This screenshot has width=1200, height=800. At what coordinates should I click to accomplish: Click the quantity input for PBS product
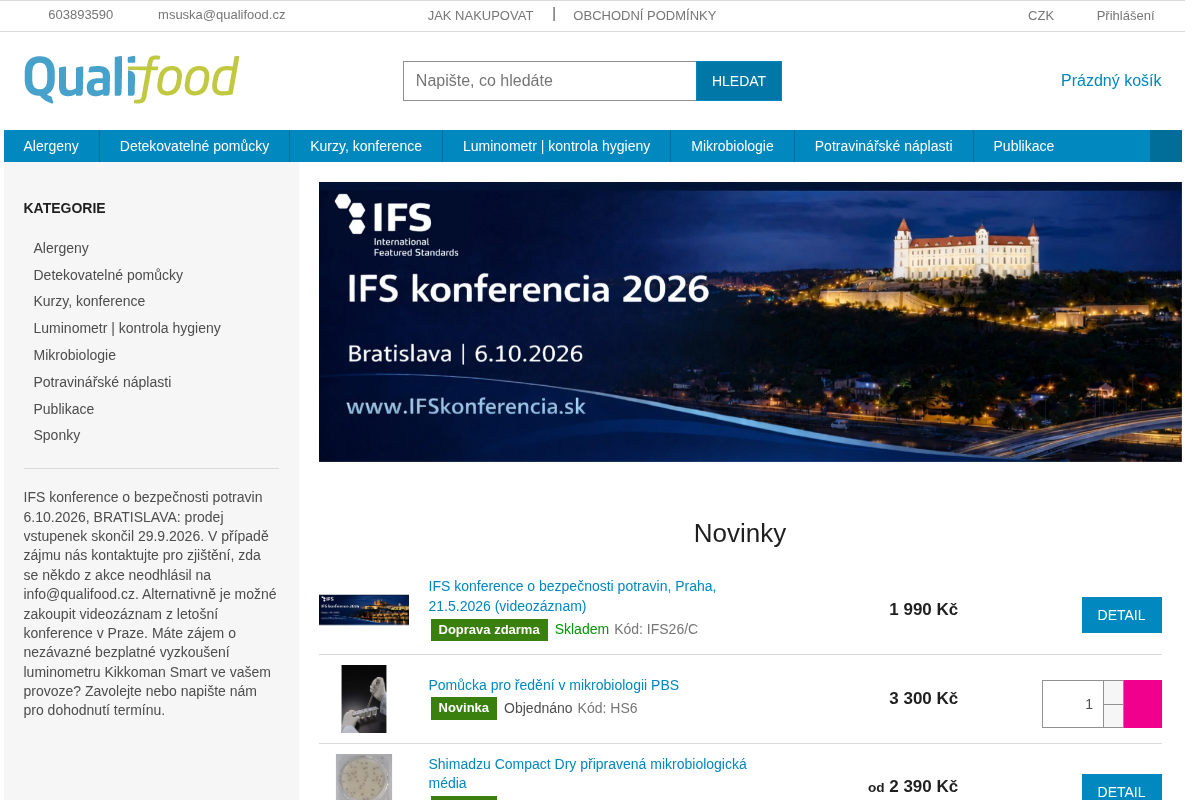pos(1073,704)
